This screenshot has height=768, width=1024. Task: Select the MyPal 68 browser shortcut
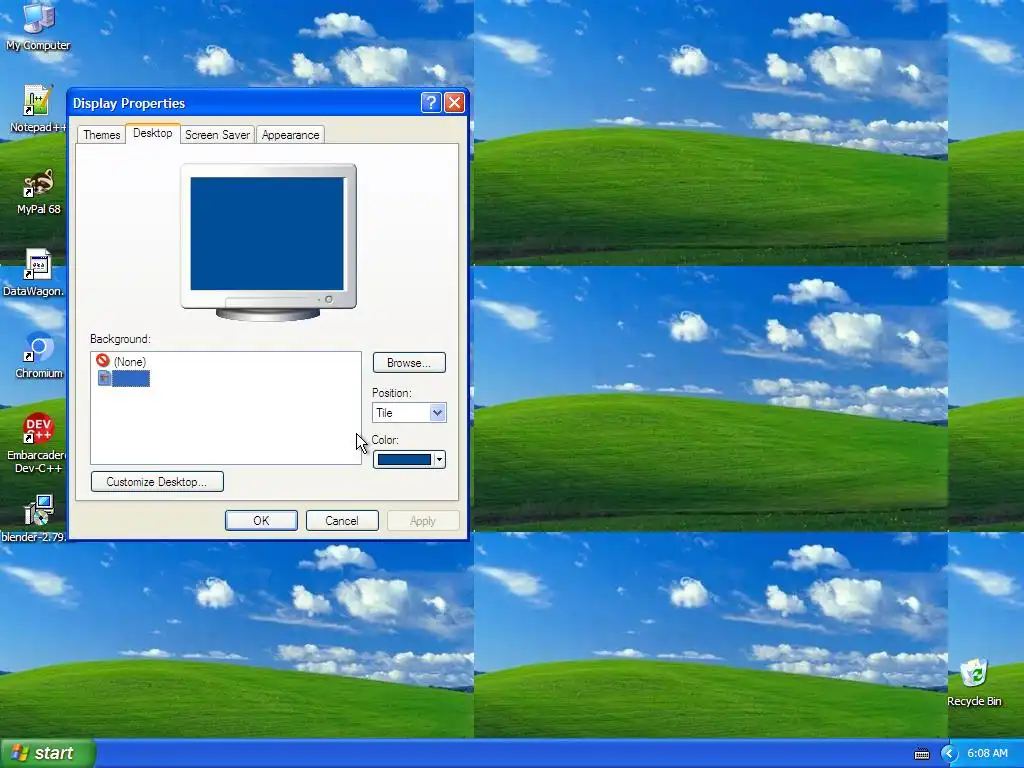point(38,192)
